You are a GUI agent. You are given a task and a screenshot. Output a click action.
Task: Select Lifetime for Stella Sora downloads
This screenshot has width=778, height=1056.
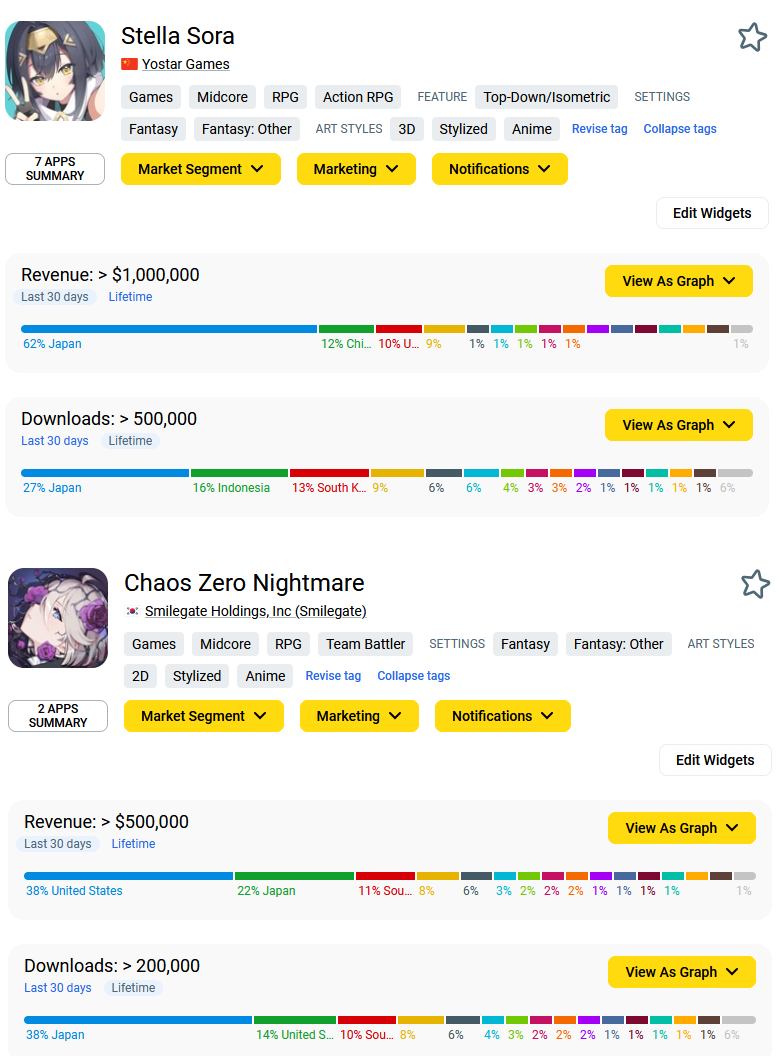coord(130,441)
